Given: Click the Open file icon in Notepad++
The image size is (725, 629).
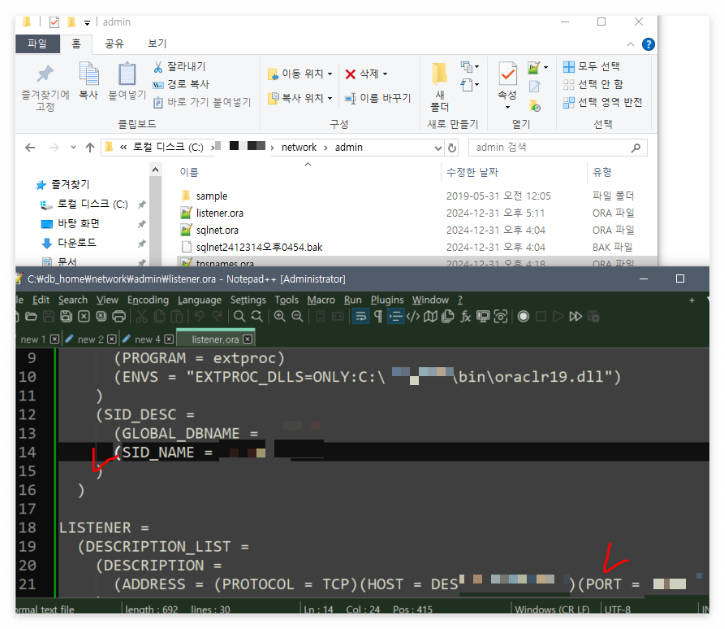Looking at the screenshot, I should coord(31,316).
